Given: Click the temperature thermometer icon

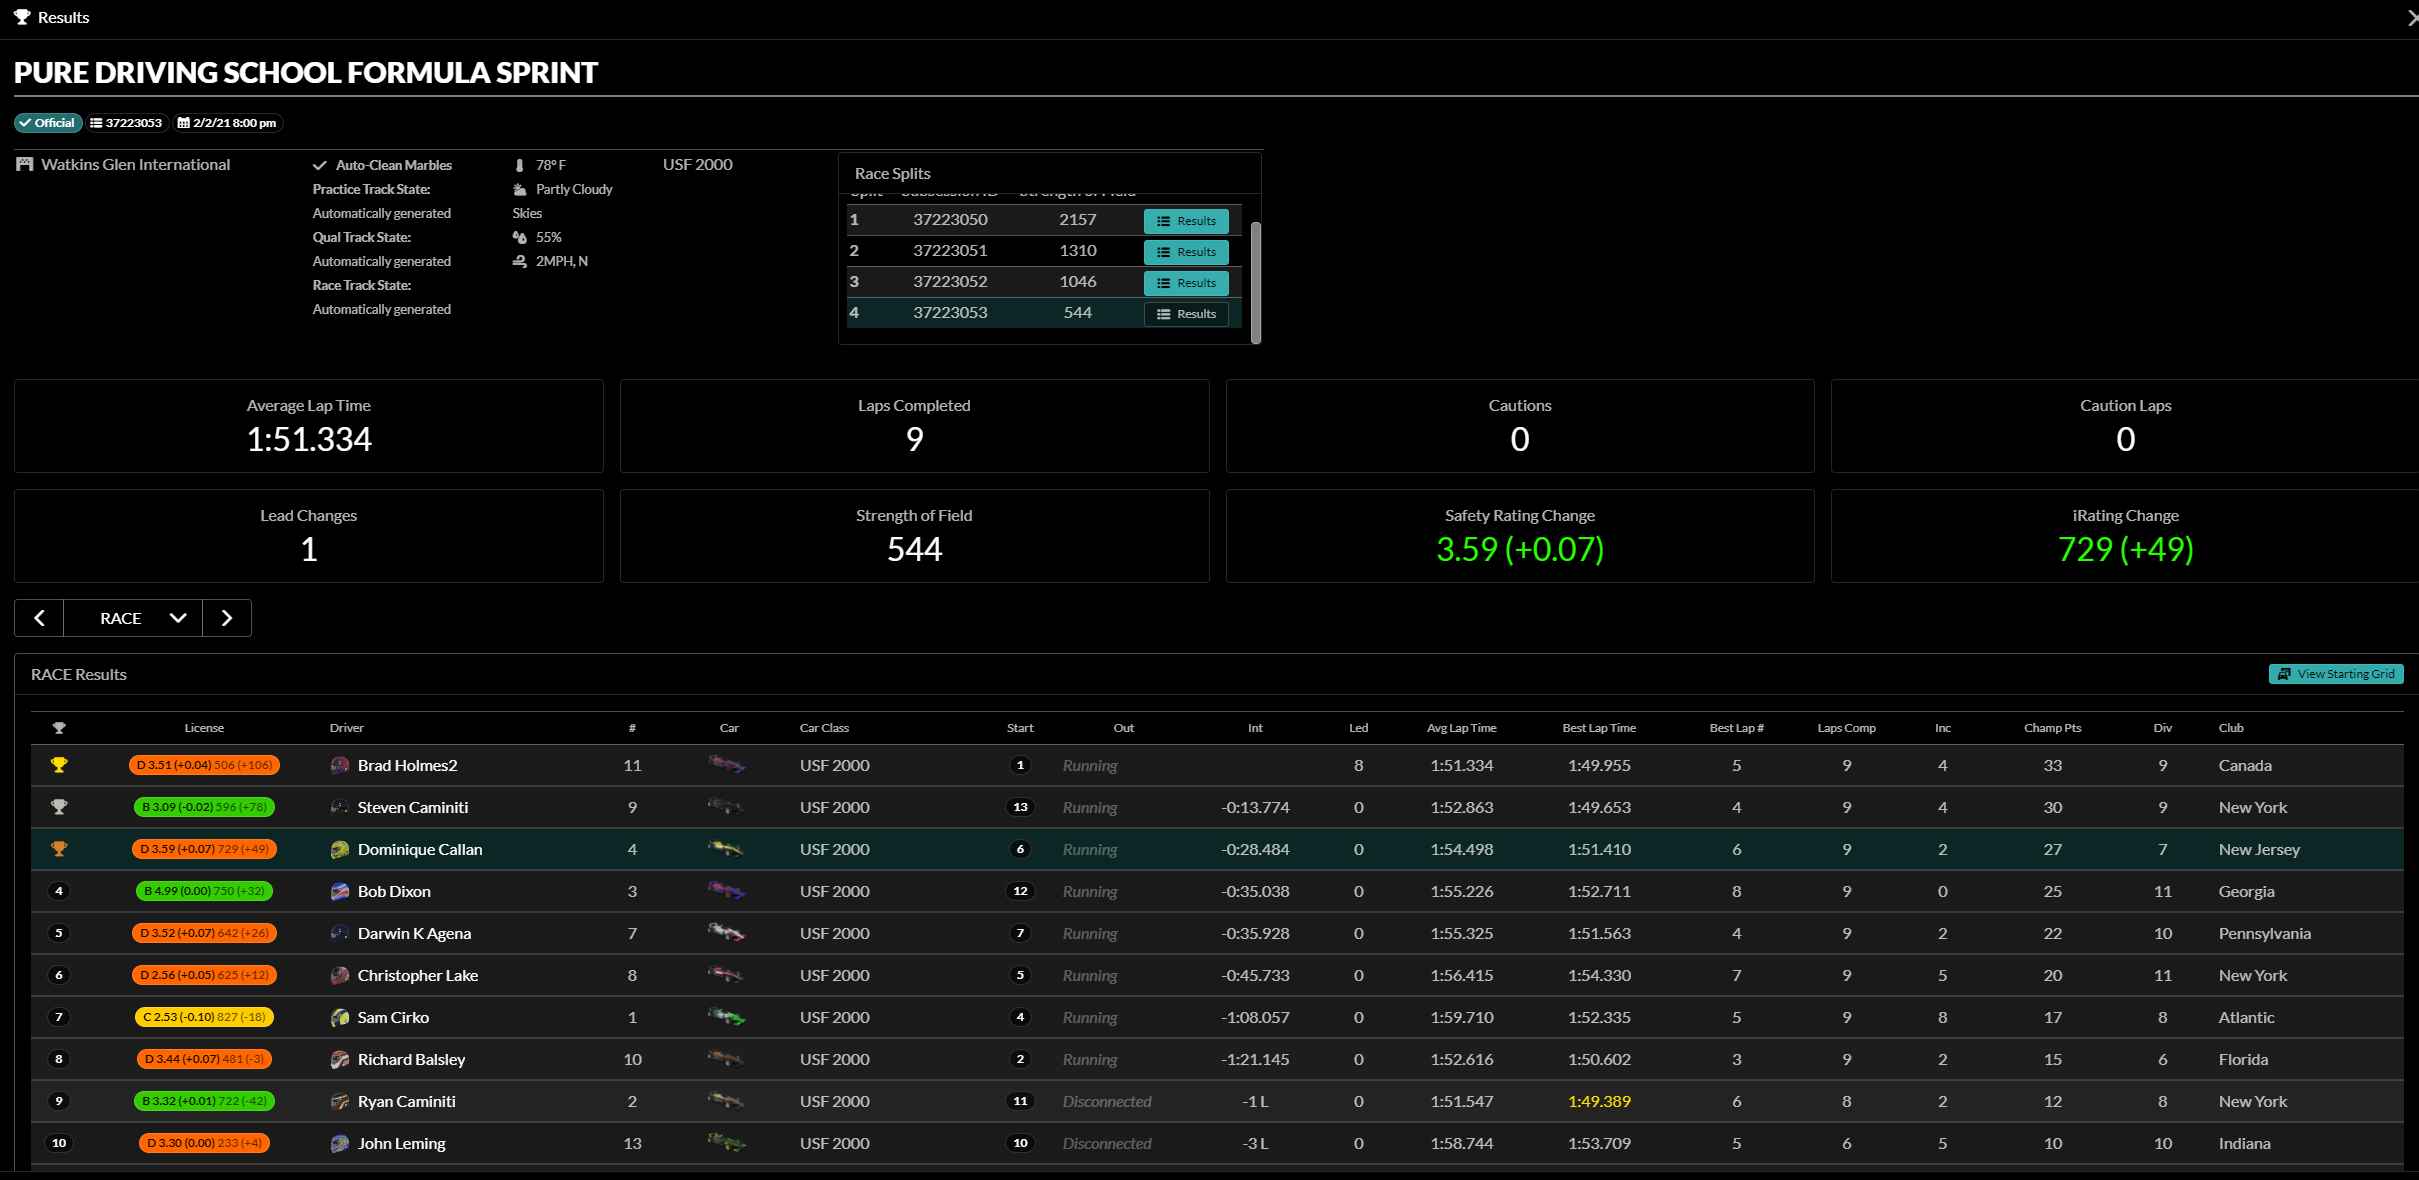Looking at the screenshot, I should click(x=519, y=165).
